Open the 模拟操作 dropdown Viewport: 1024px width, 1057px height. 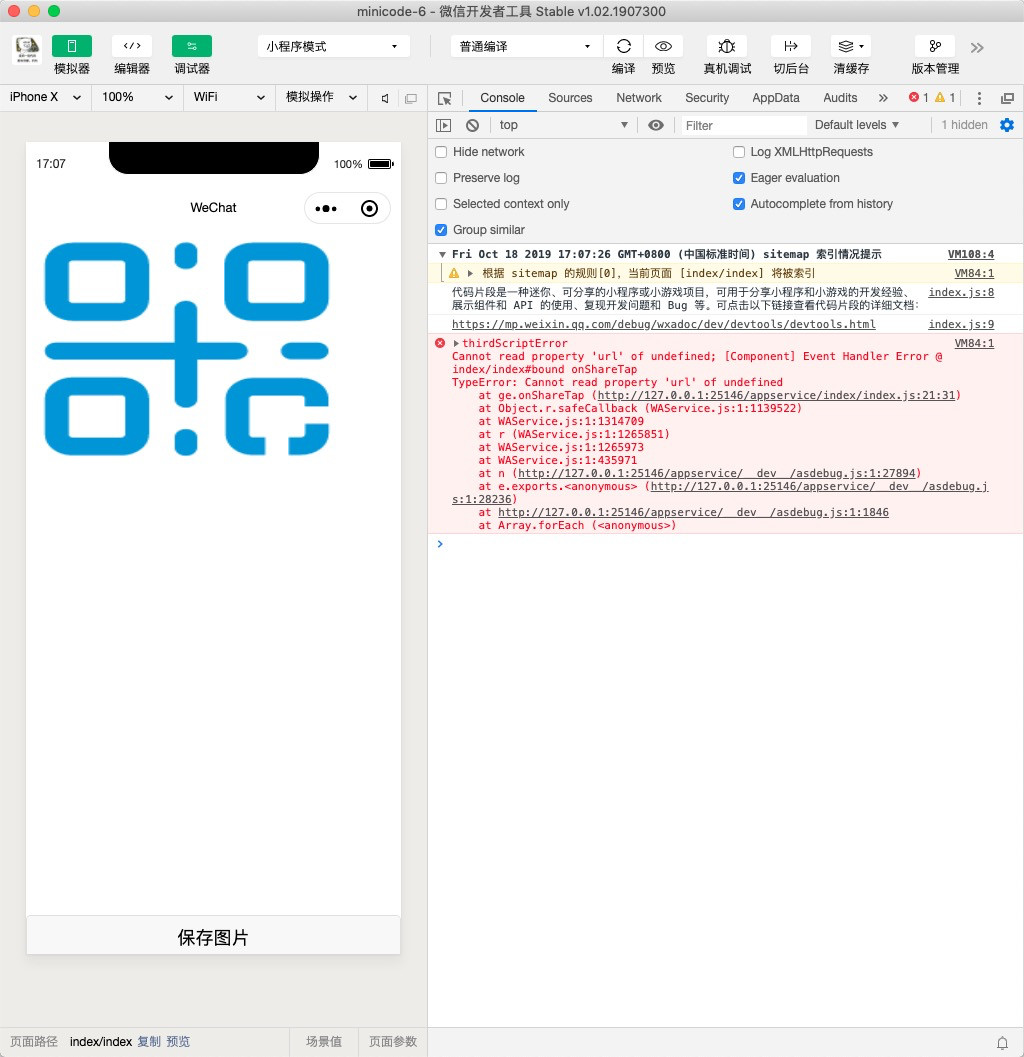pos(321,97)
